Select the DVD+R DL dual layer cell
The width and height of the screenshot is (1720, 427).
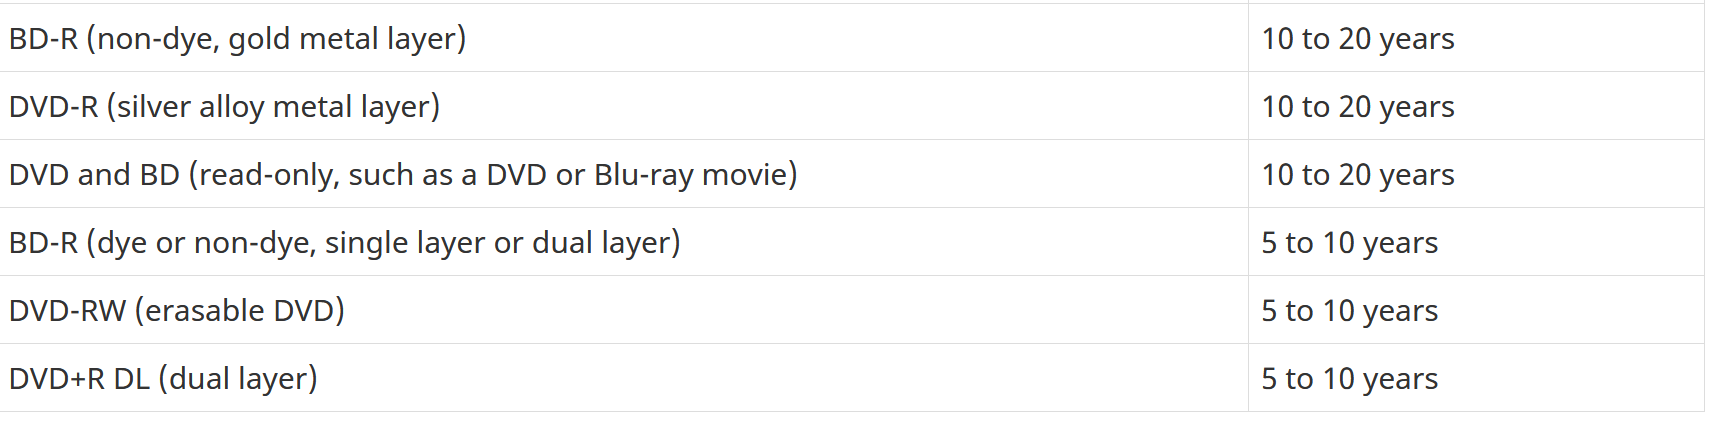(x=624, y=378)
